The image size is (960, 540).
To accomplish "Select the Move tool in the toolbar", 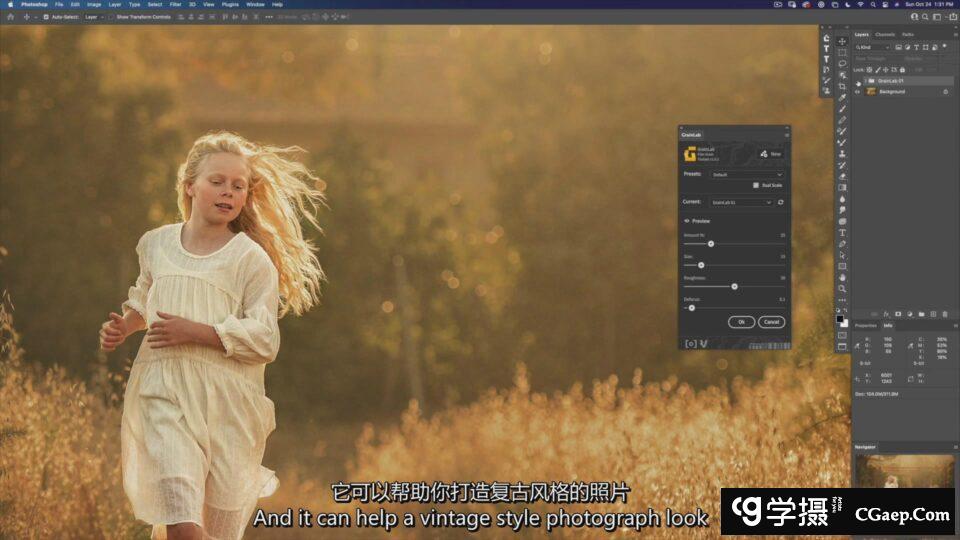I will (x=842, y=41).
